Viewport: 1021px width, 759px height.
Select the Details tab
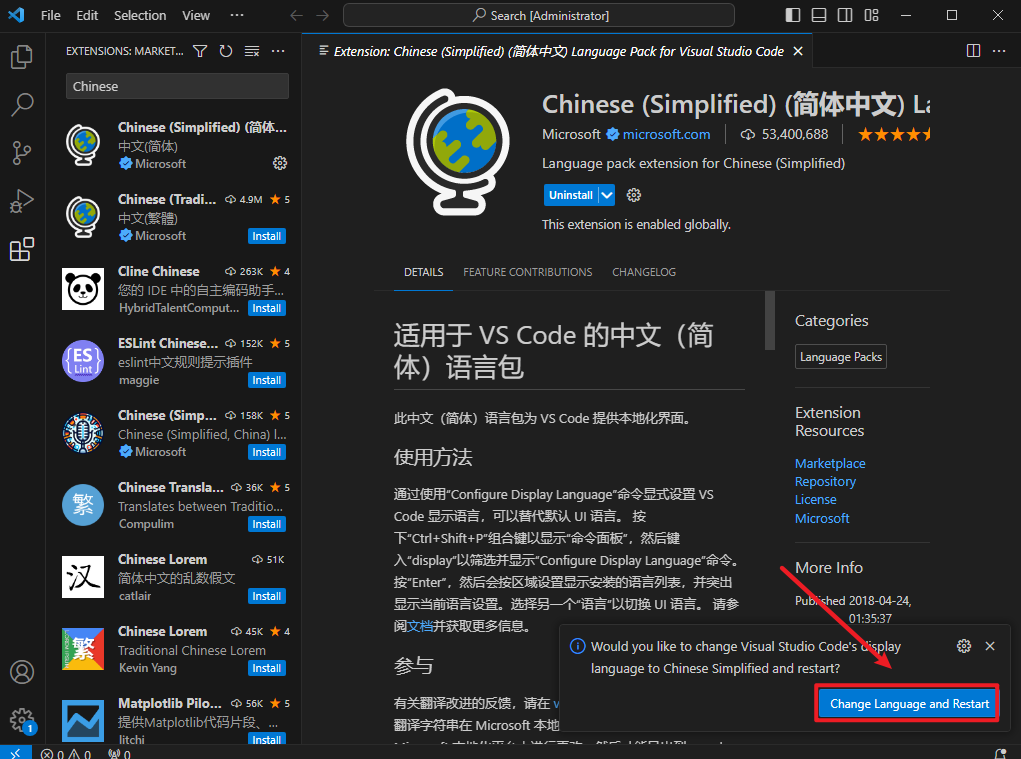pos(423,272)
